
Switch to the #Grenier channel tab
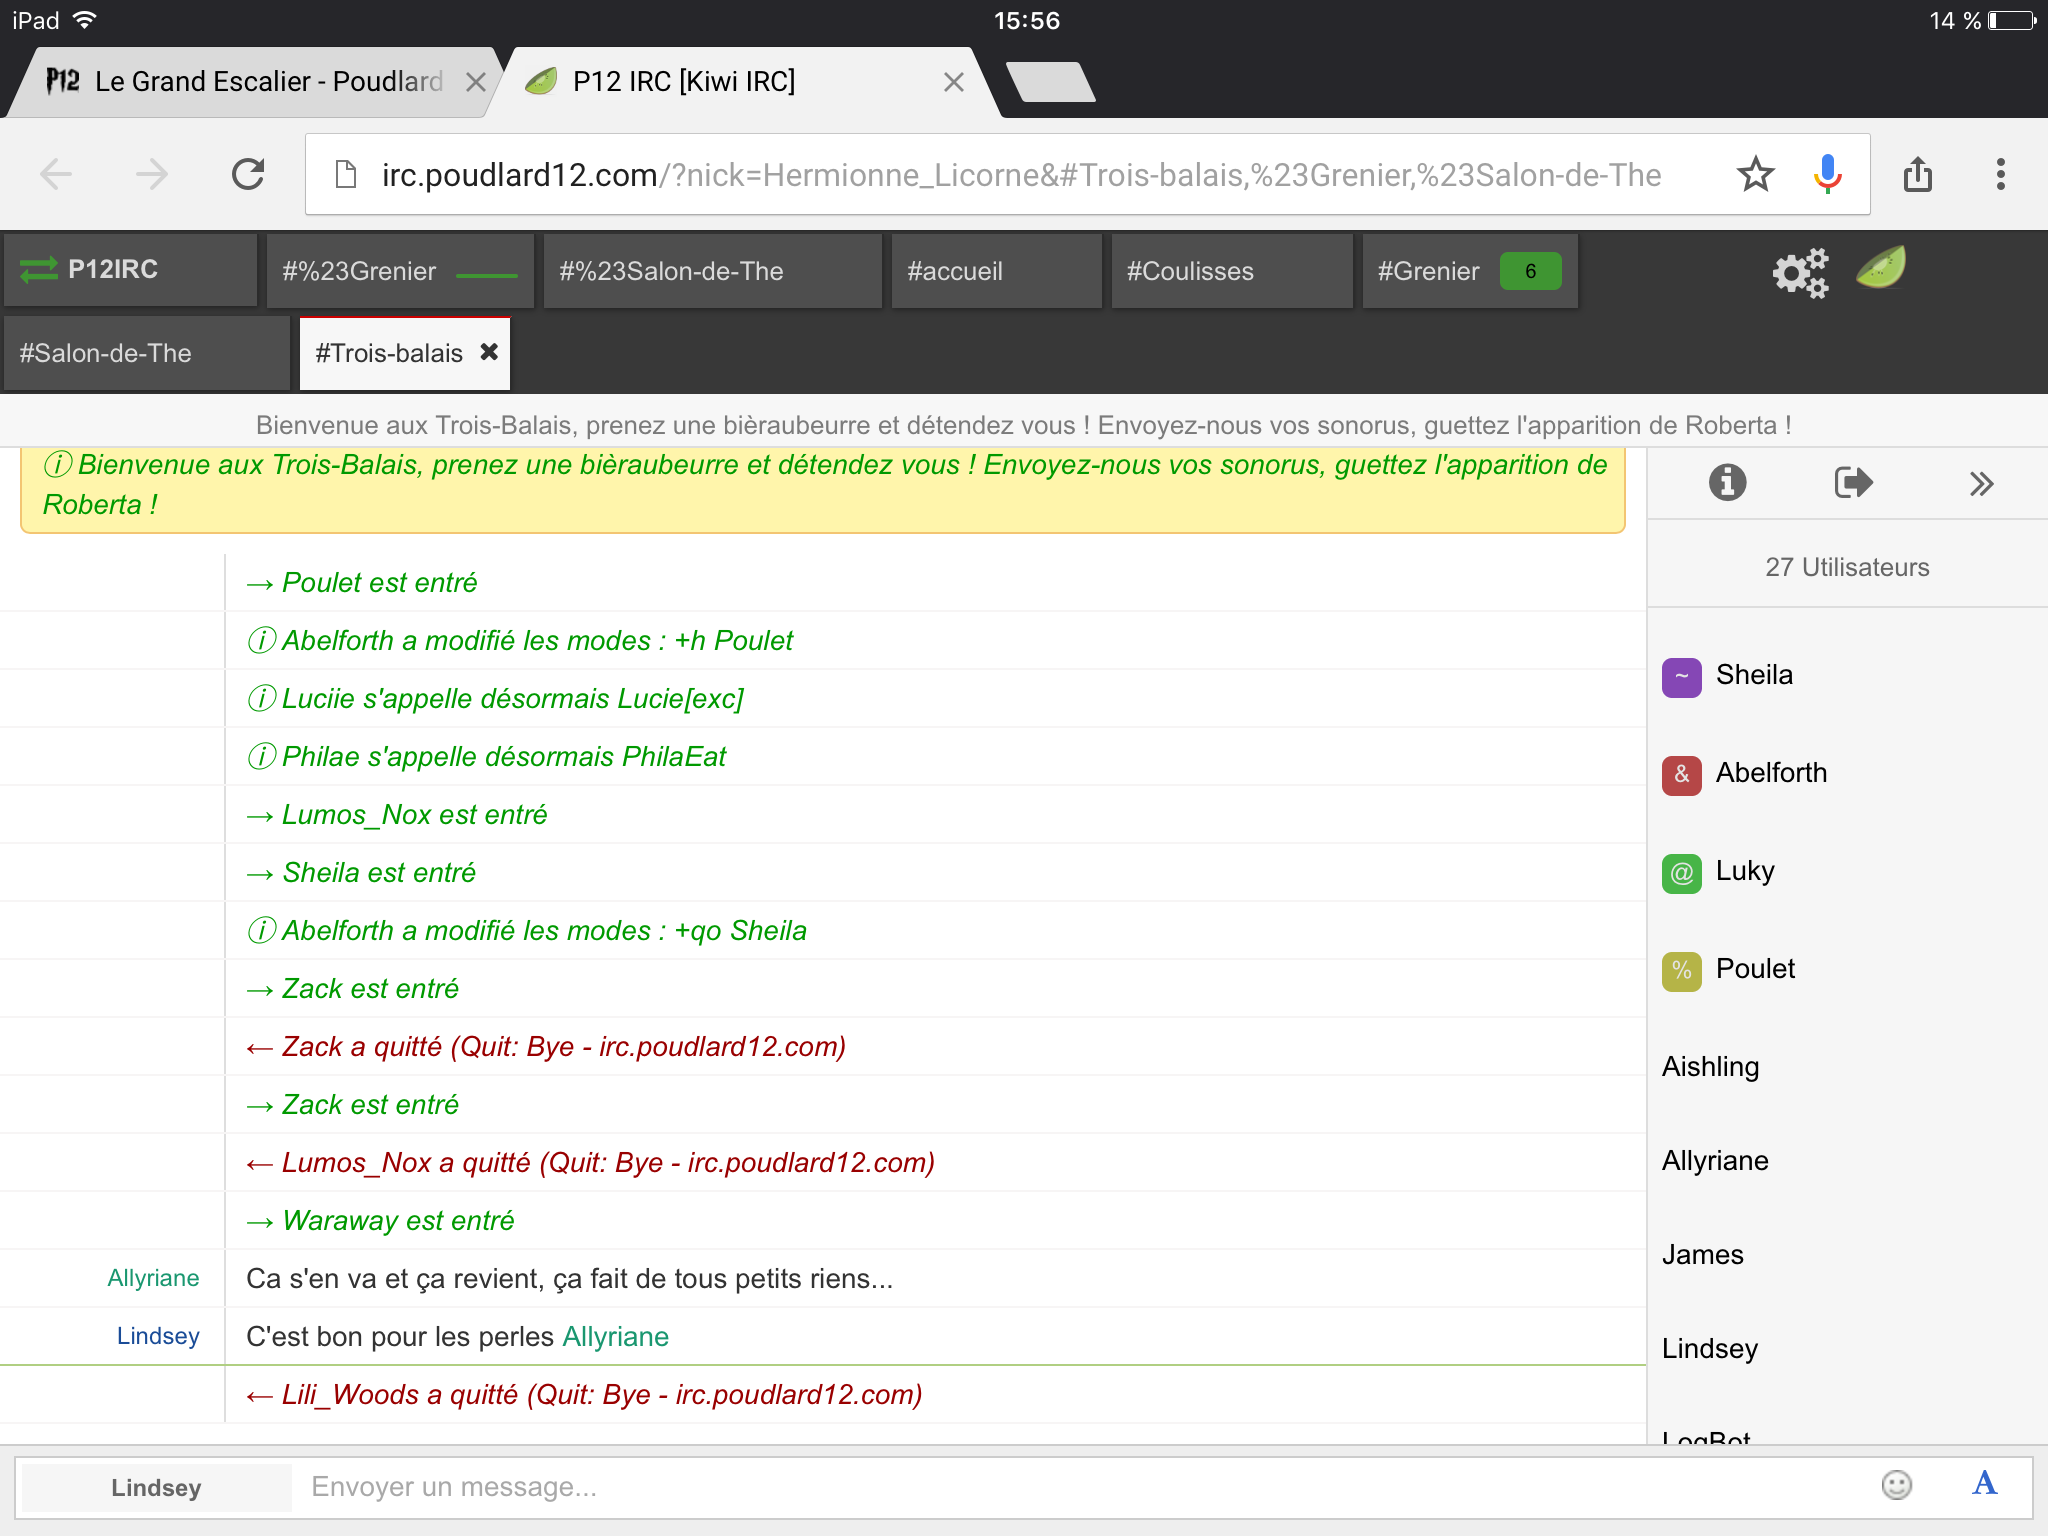pos(1428,271)
